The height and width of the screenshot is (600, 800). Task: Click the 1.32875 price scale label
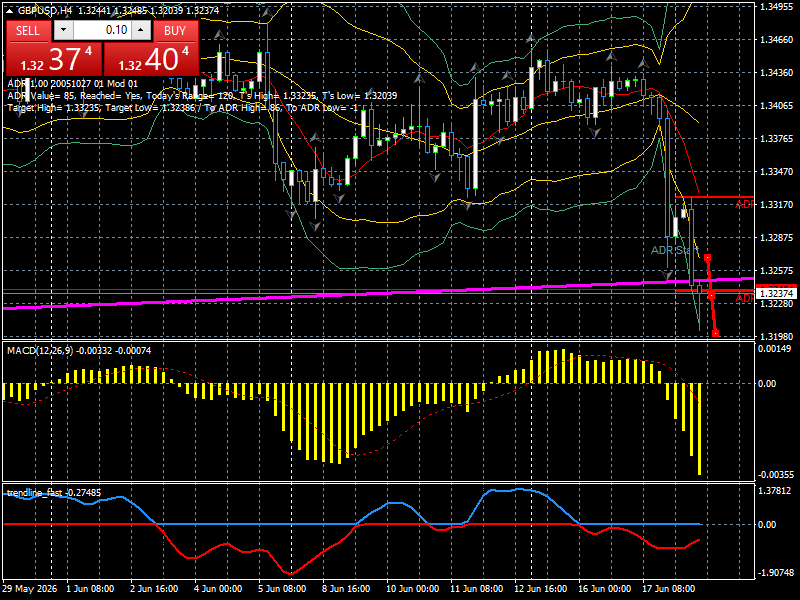click(x=777, y=238)
